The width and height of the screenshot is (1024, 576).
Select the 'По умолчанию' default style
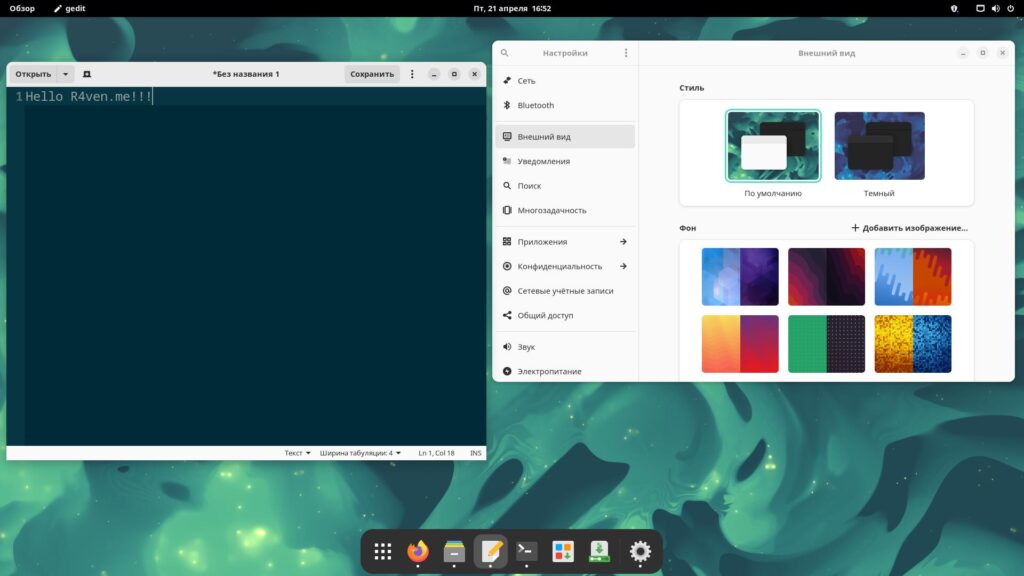[773, 146]
